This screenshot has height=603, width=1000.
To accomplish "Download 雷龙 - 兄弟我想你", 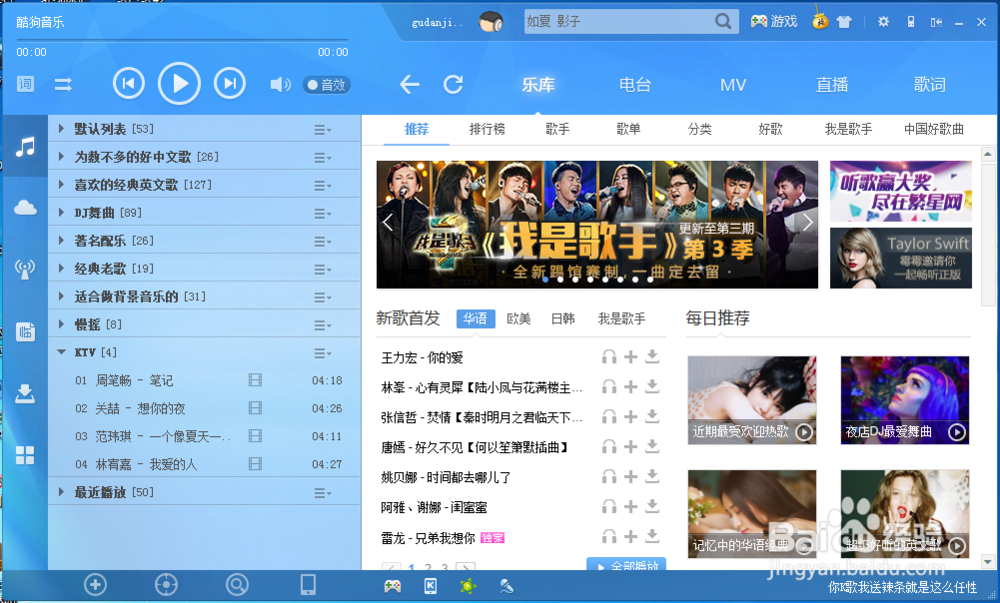I will pos(652,536).
